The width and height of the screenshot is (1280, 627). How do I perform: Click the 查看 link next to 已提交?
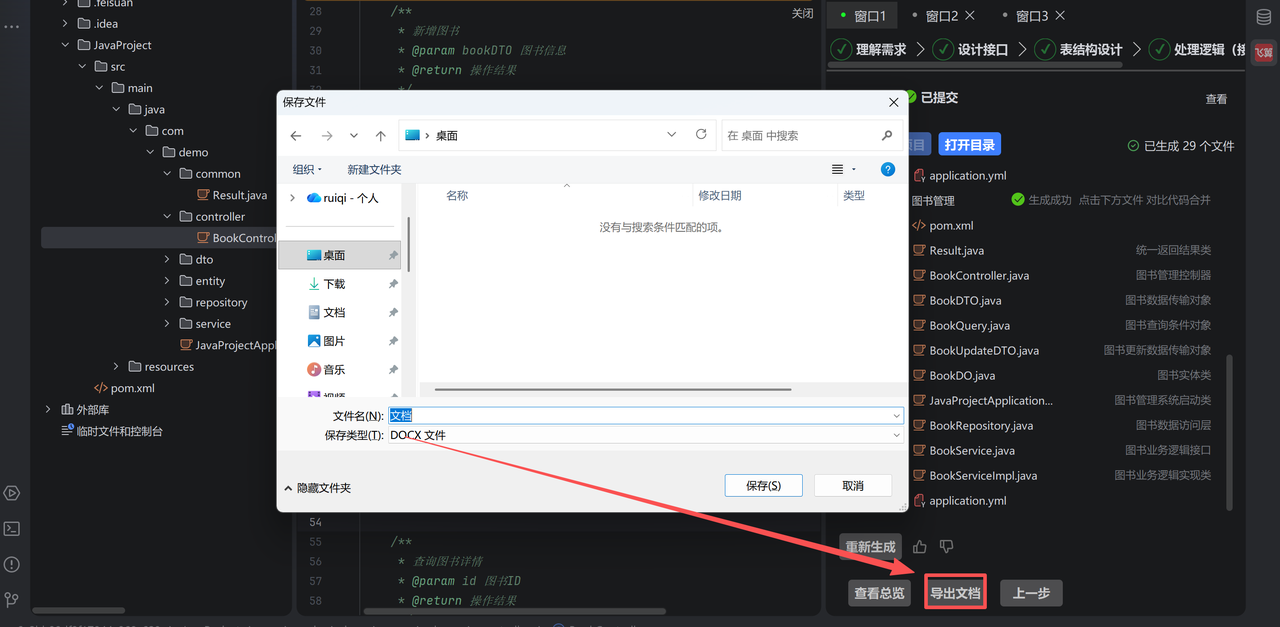[1216, 99]
